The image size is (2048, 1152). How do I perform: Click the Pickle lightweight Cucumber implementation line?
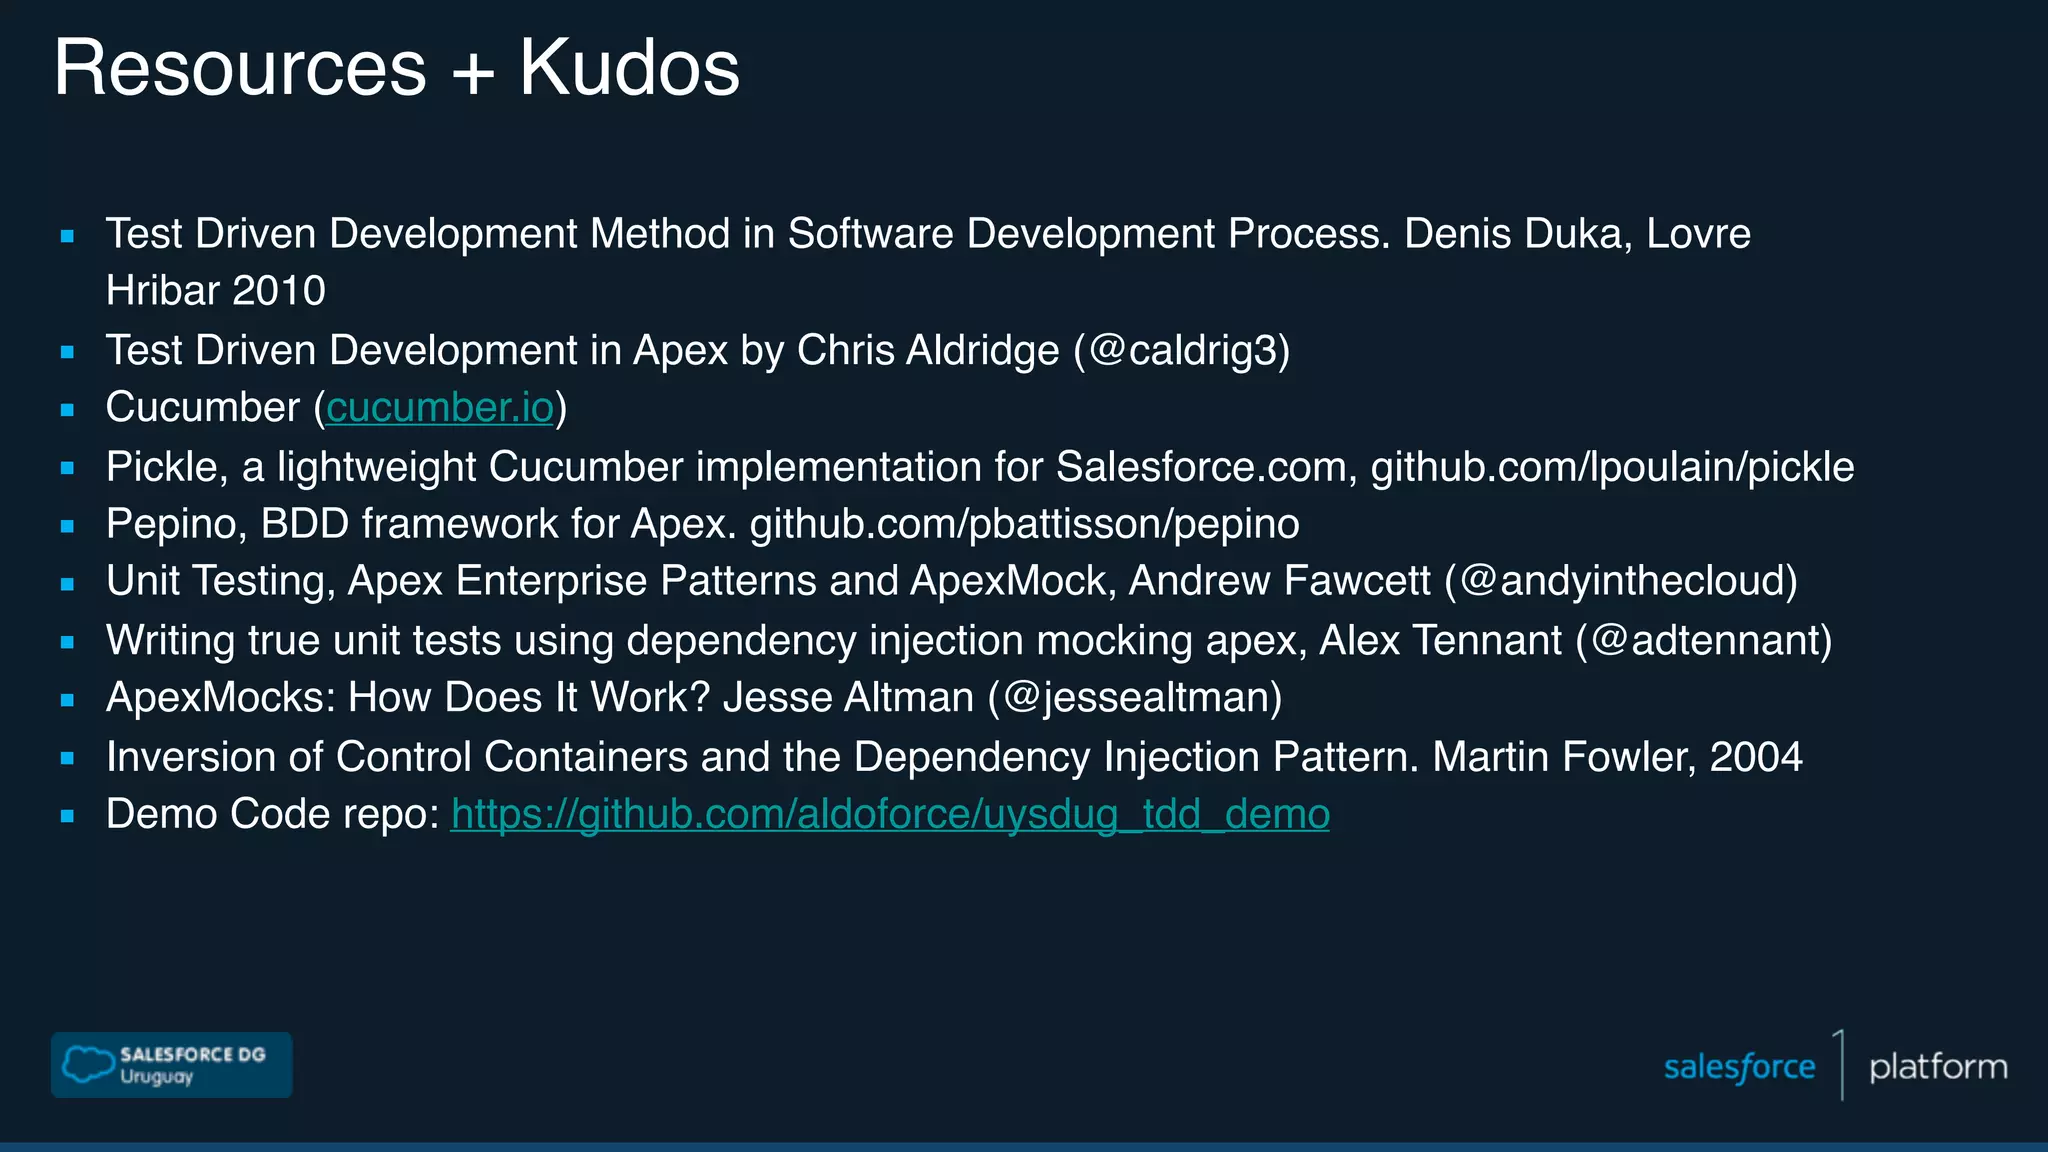pyautogui.click(x=980, y=467)
